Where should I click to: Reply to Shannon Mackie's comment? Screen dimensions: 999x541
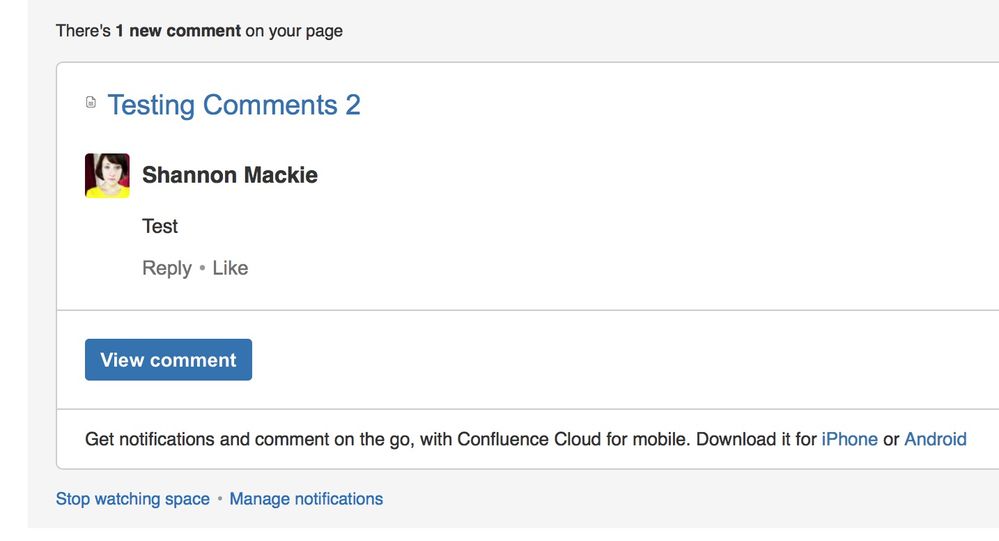coord(167,268)
